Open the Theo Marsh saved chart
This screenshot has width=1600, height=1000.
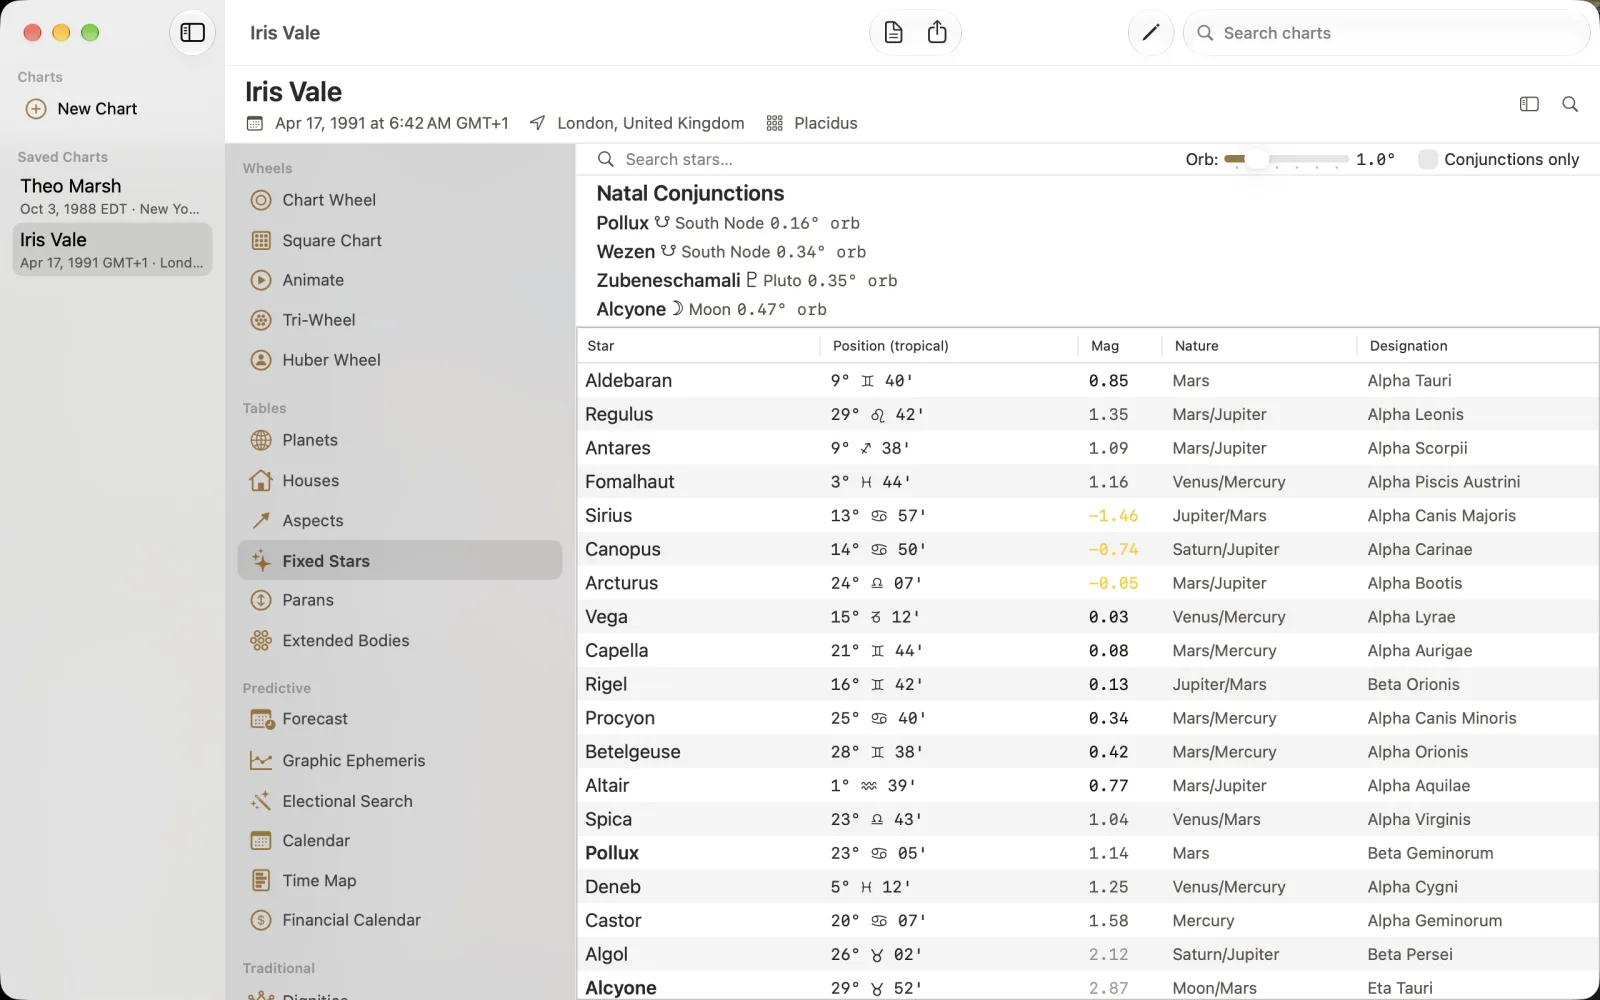pyautogui.click(x=112, y=196)
